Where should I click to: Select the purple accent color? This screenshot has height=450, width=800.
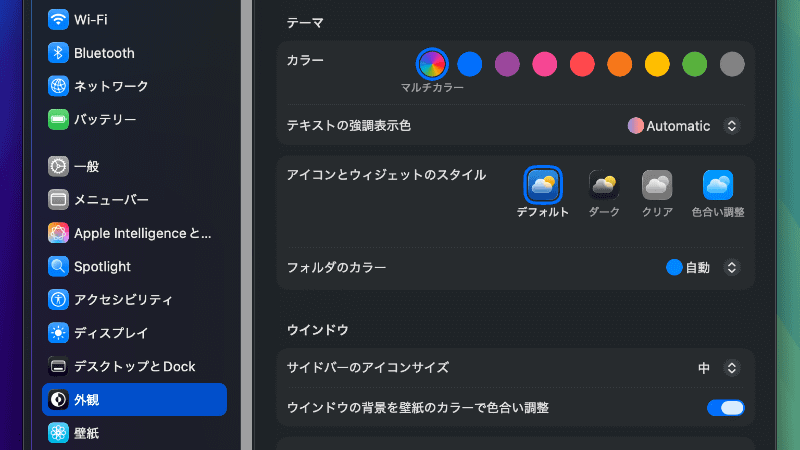click(507, 64)
